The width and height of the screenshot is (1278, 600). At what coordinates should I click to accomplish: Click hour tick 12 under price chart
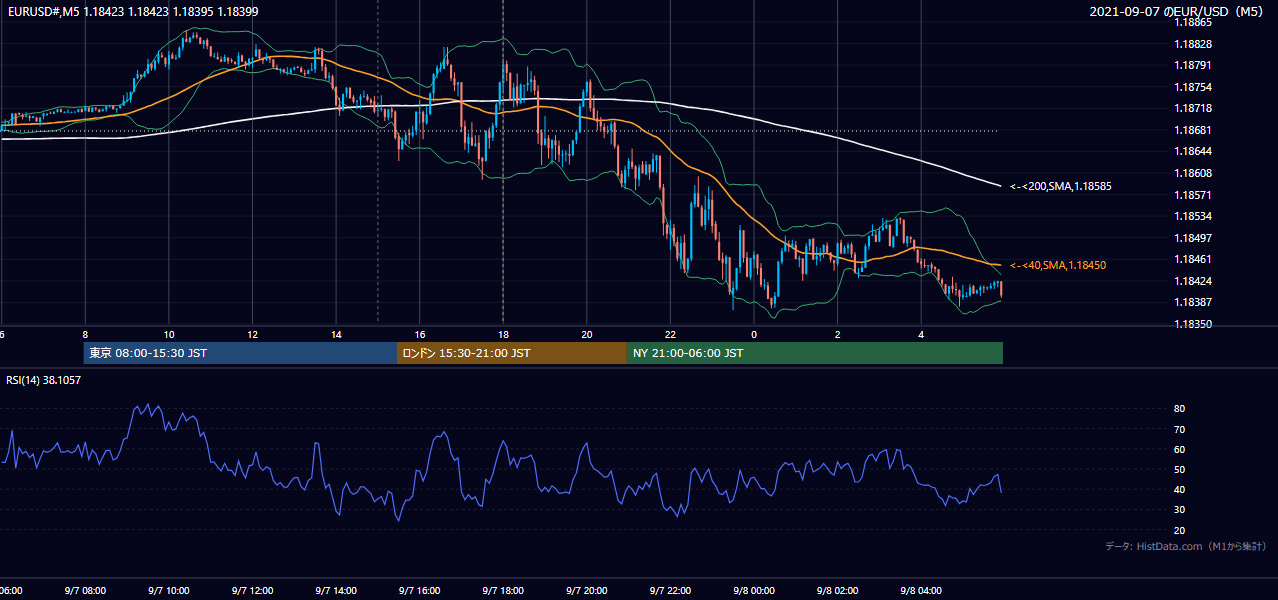(x=253, y=335)
